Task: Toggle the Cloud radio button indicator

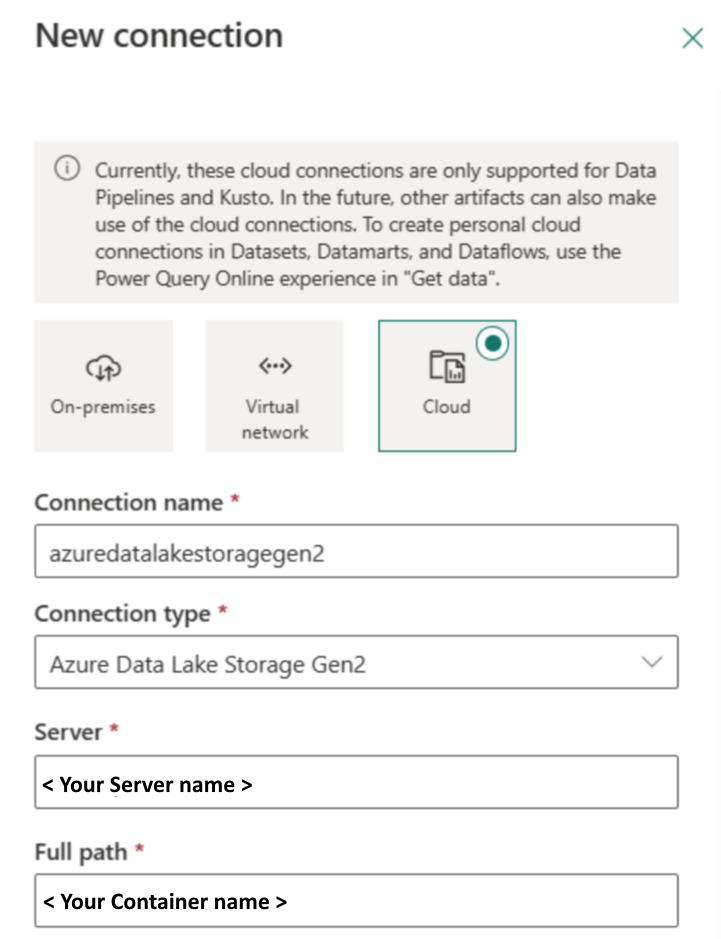Action: pos(492,343)
